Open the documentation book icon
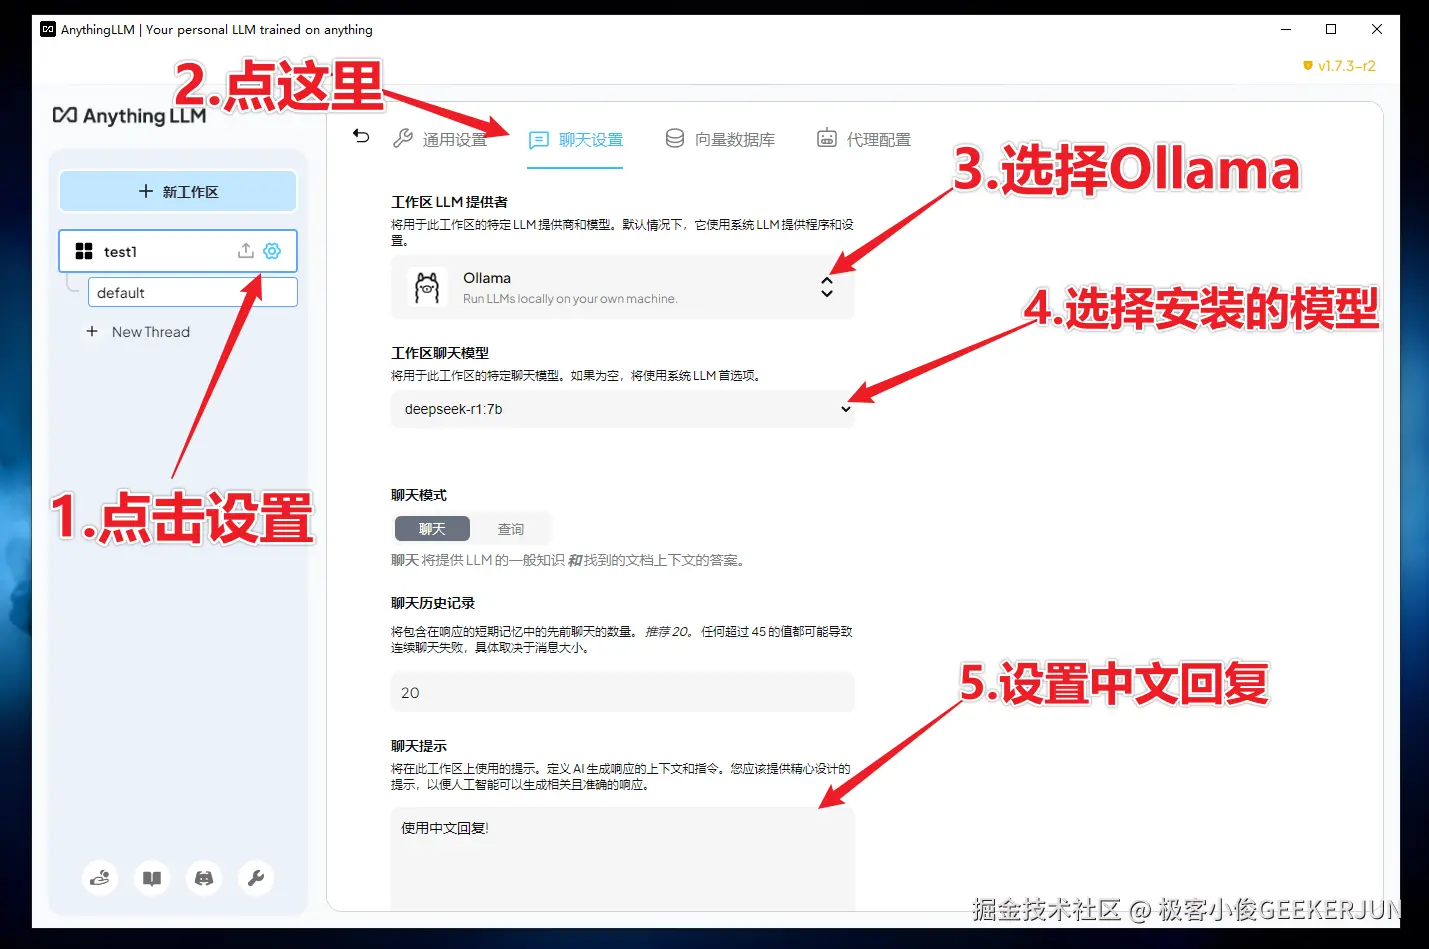Image resolution: width=1429 pixels, height=949 pixels. 152,878
